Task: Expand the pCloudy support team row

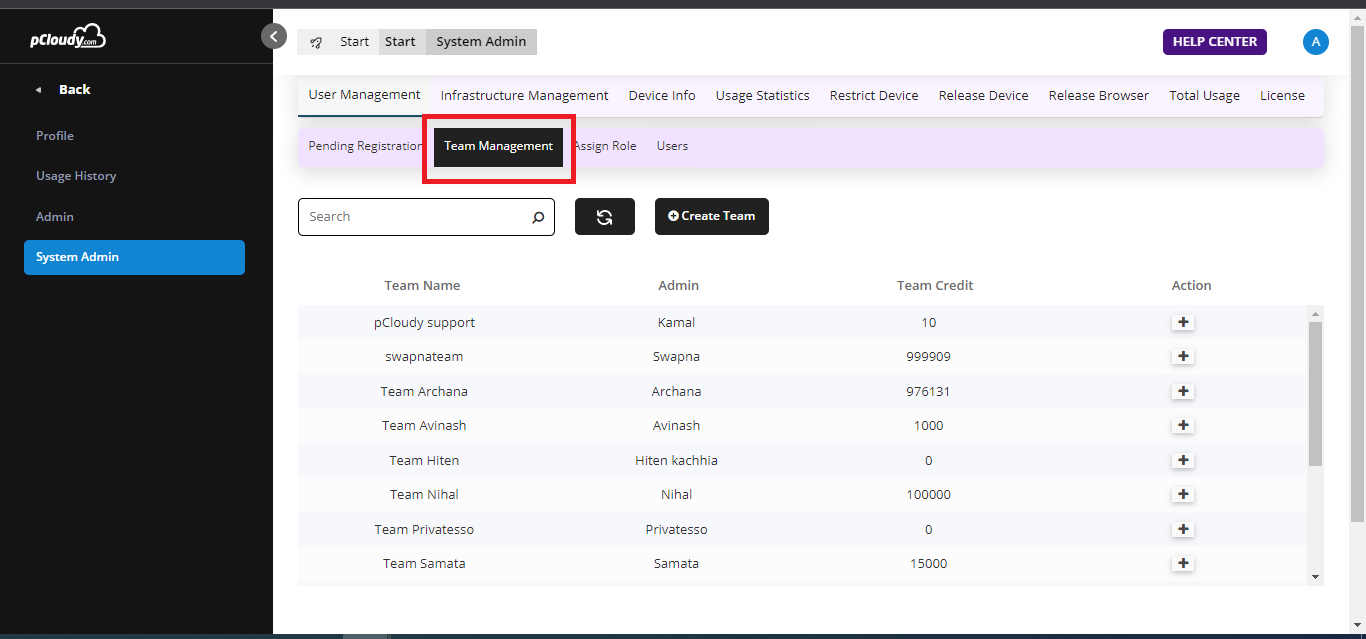Action: click(1183, 323)
